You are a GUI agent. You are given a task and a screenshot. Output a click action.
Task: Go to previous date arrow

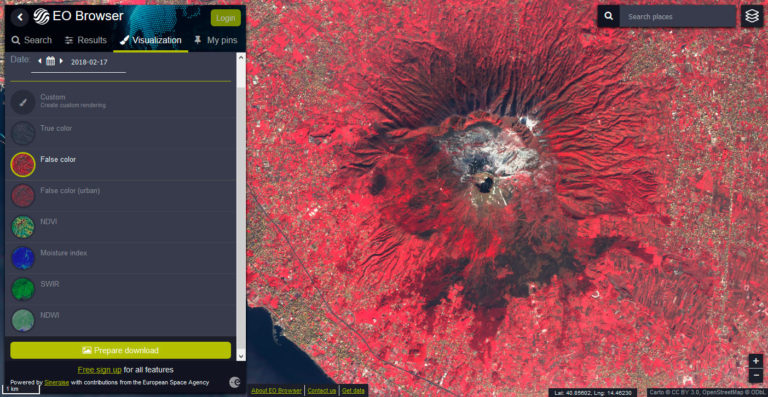pyautogui.click(x=40, y=61)
